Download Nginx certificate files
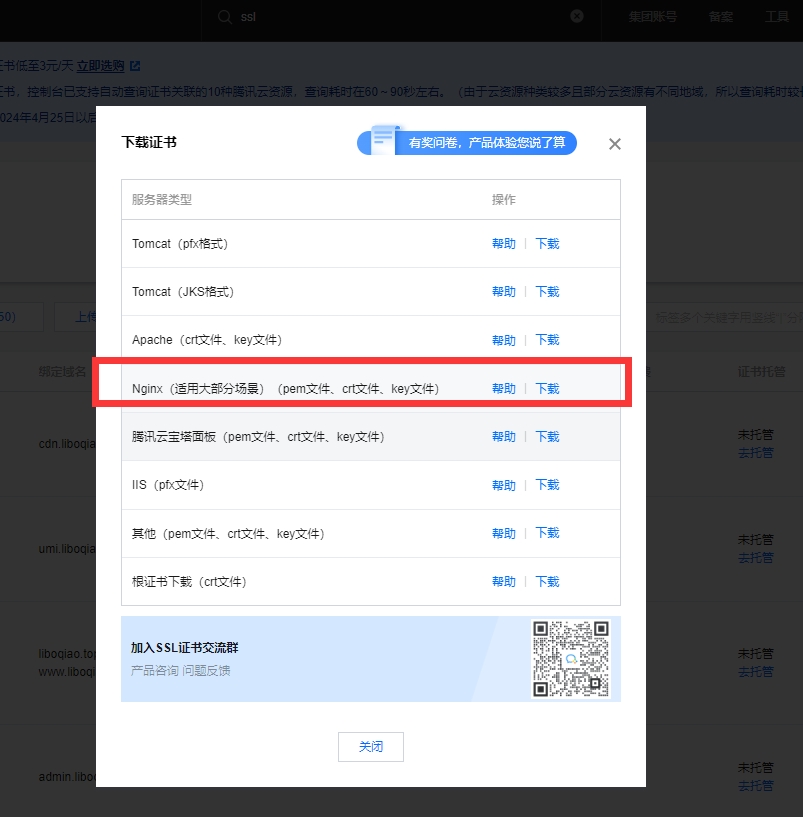The height and width of the screenshot is (817, 803). [x=547, y=389]
